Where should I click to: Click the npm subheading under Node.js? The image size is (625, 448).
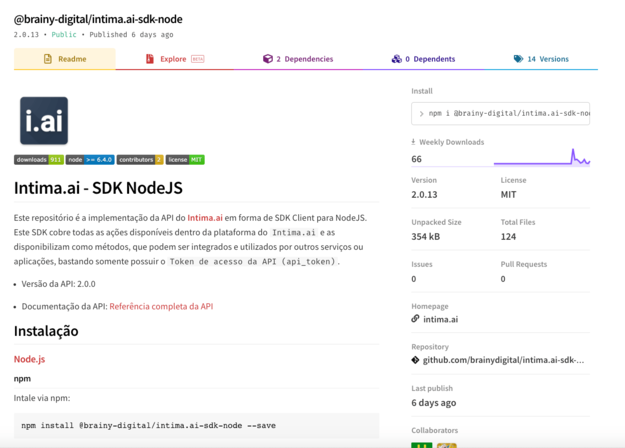click(x=22, y=379)
